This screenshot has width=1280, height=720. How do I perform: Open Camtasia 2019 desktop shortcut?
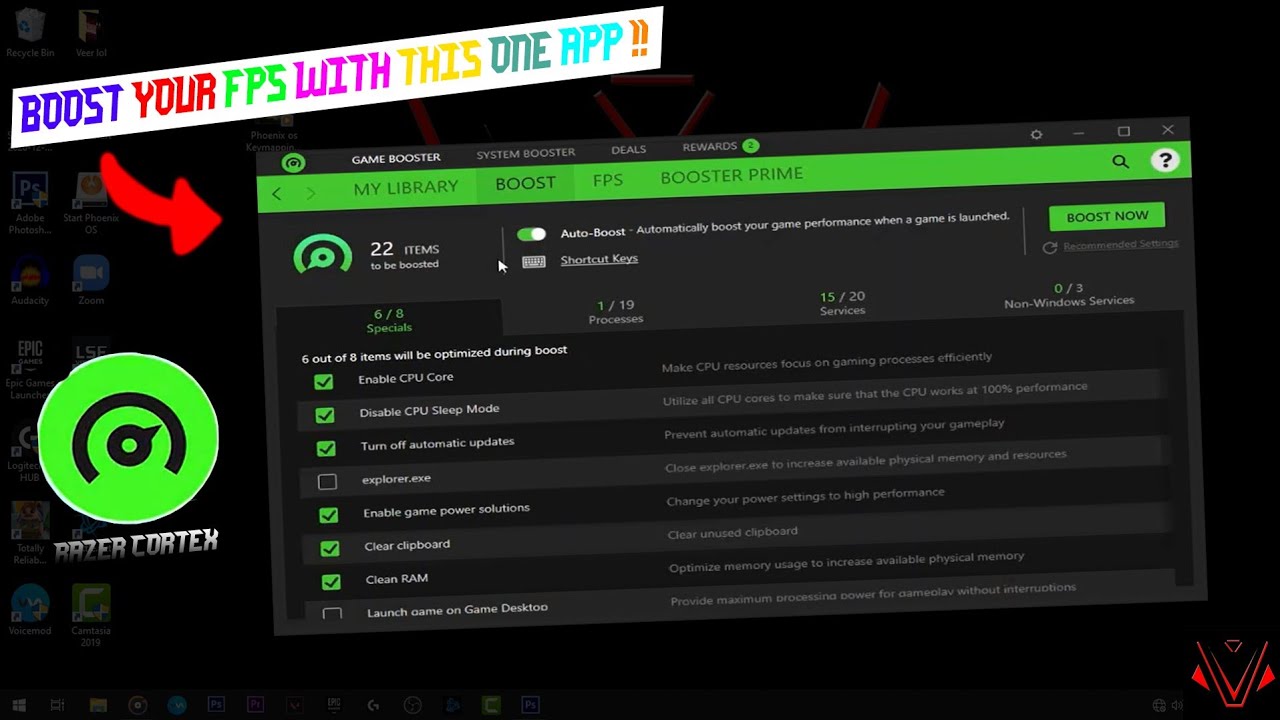click(x=91, y=616)
